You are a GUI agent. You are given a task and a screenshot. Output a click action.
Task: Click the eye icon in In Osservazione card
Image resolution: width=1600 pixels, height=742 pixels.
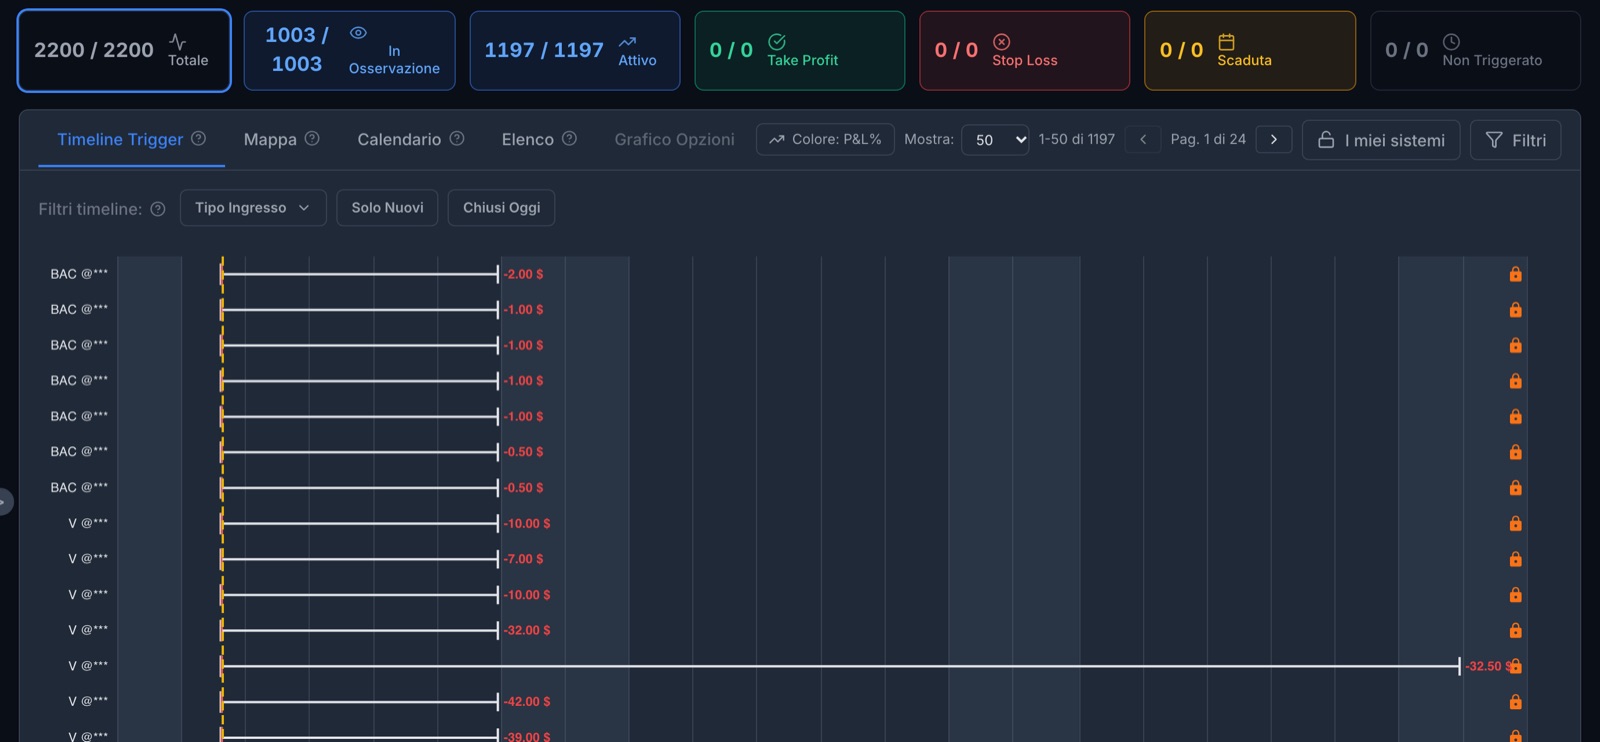(x=358, y=33)
